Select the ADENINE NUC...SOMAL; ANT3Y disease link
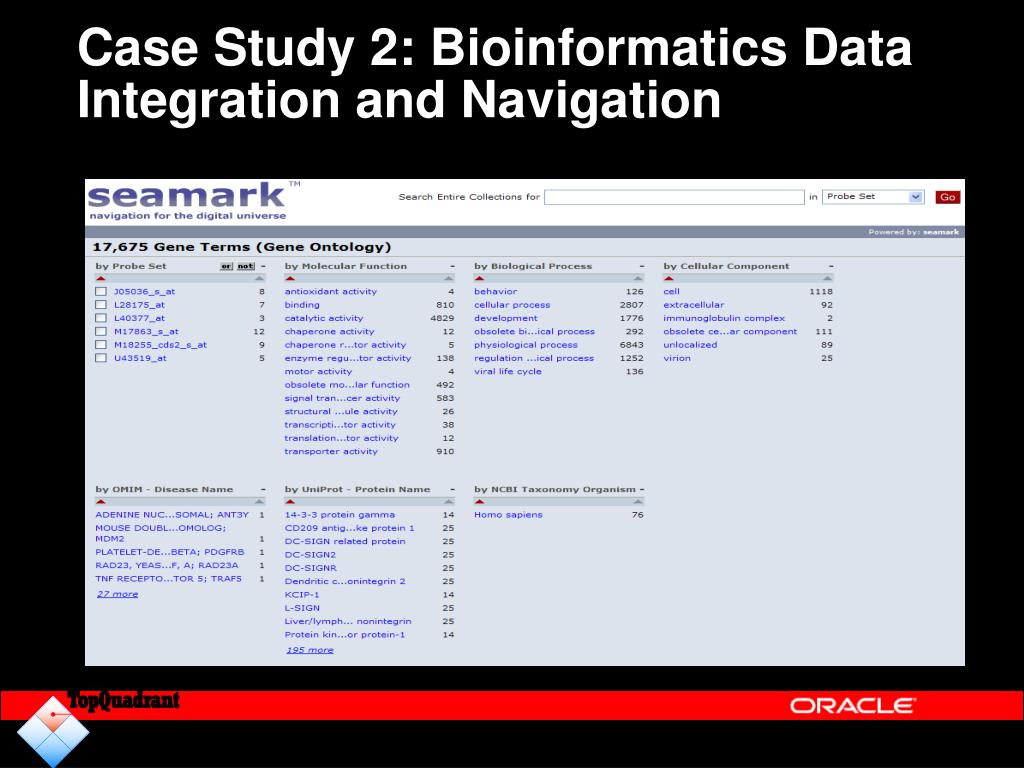 [172, 515]
